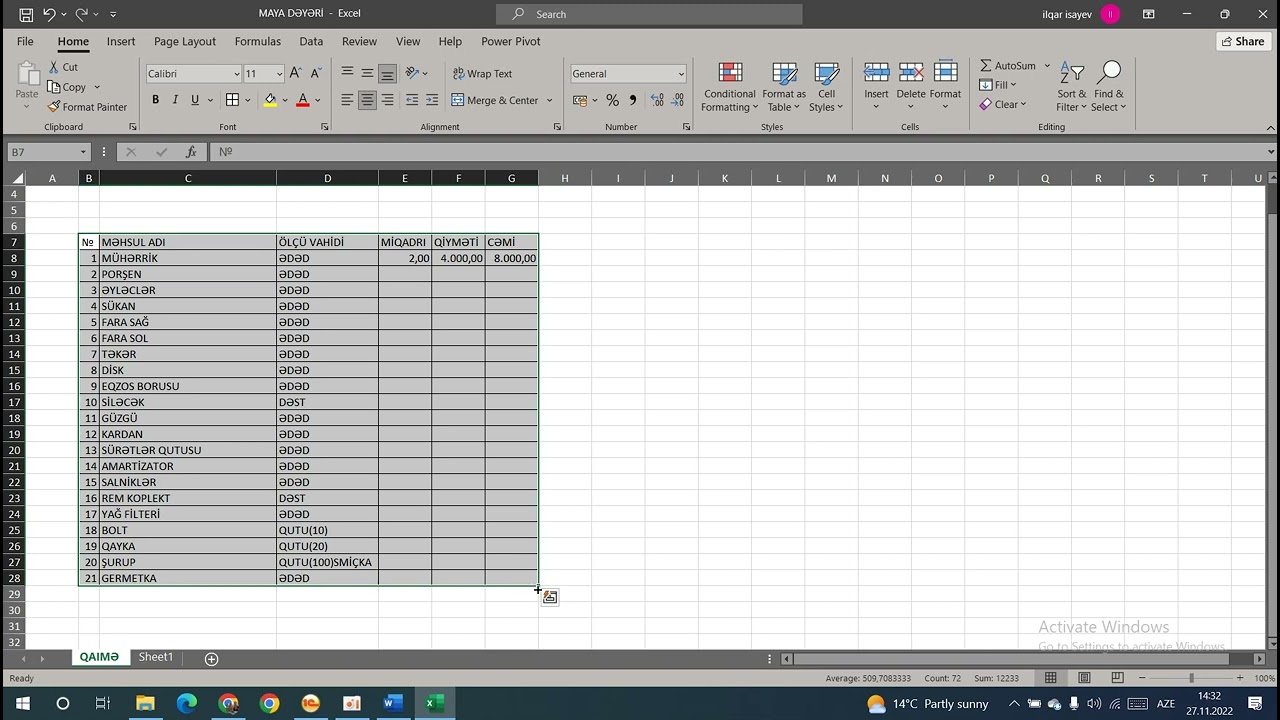Image resolution: width=1280 pixels, height=720 pixels.
Task: Open Excel from the Windows taskbar
Action: click(x=435, y=703)
